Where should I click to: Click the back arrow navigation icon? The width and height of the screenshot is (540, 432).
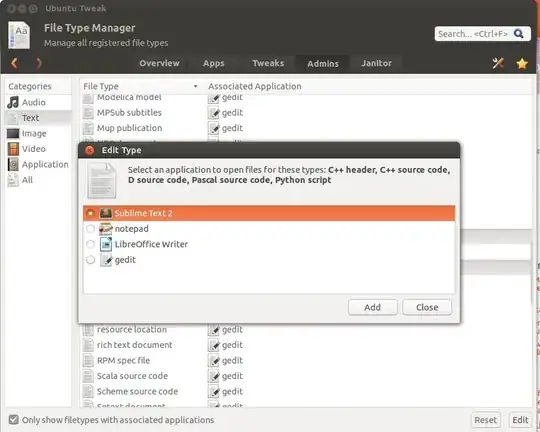[x=14, y=63]
